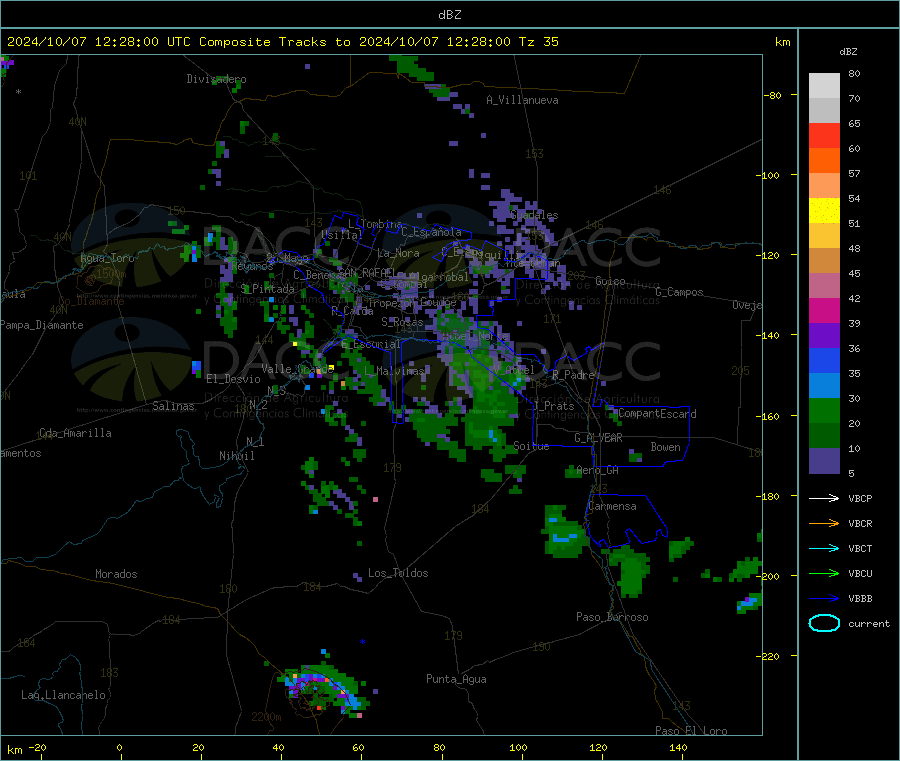Click the 'Salinas' map label
Viewport: 900px width, 761px height.
click(173, 406)
